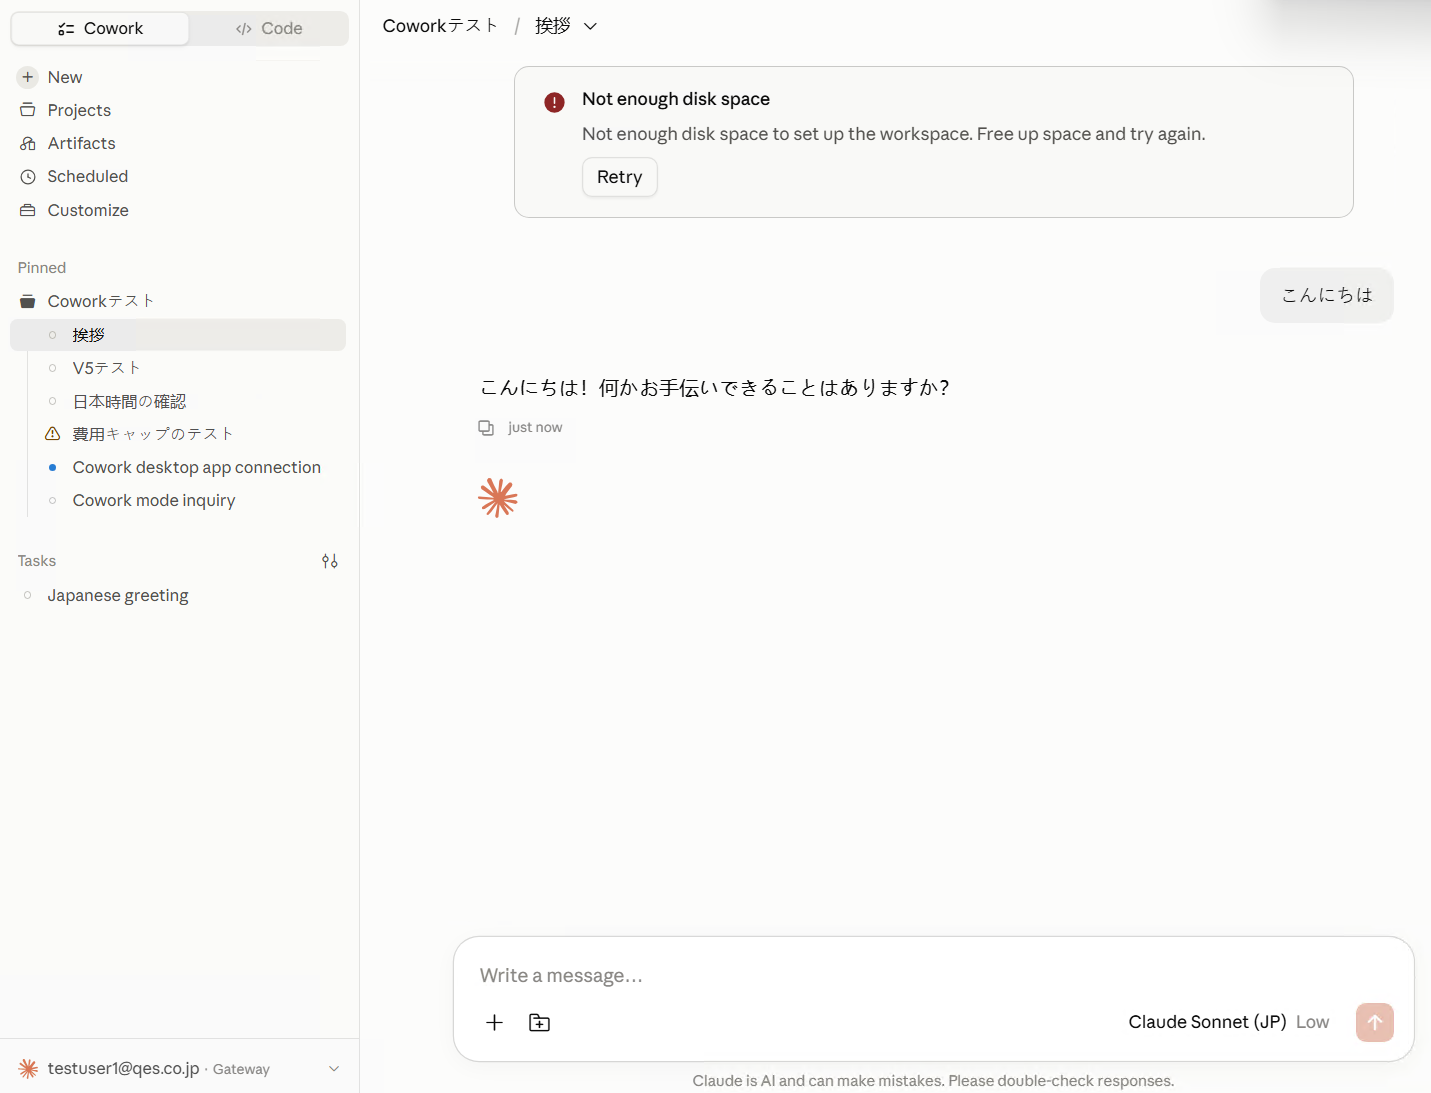This screenshot has height=1093, width=1431.
Task: Open Projects in the sidebar
Action: click(x=79, y=110)
